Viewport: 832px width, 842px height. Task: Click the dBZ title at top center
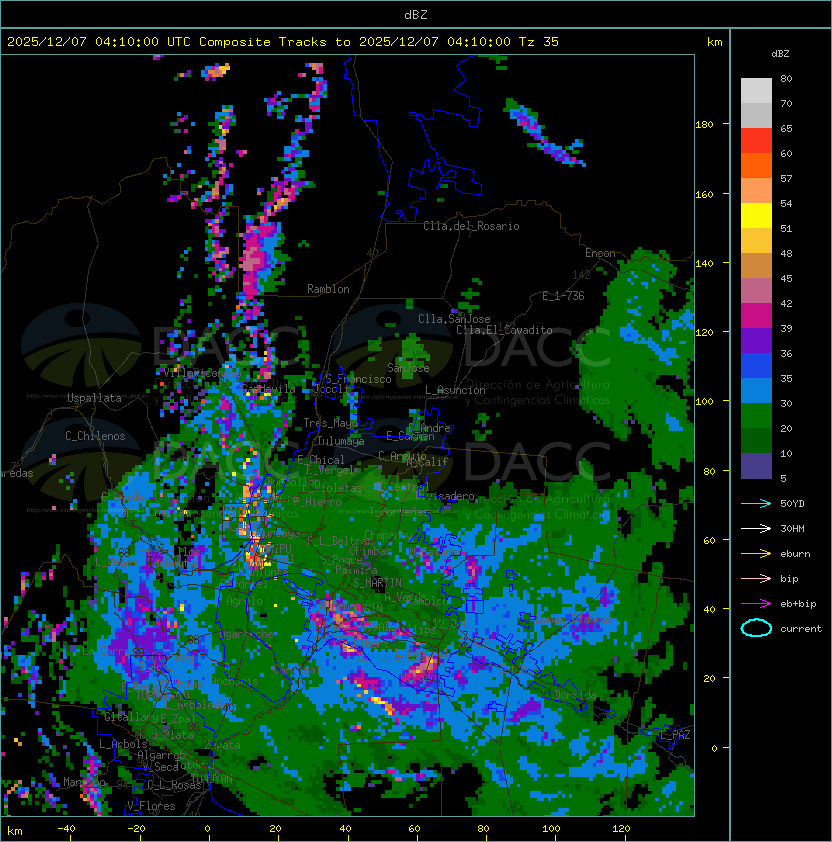coord(416,14)
